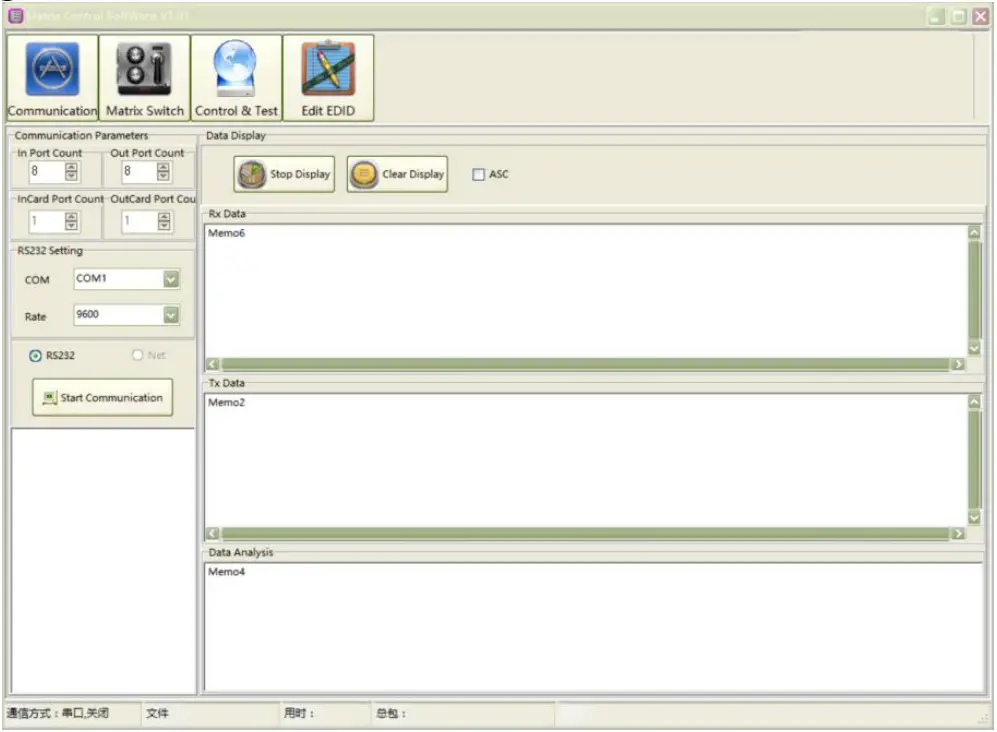The image size is (997, 732).
Task: Click Tx Data horizontal scrollbar right arrow
Action: click(958, 534)
